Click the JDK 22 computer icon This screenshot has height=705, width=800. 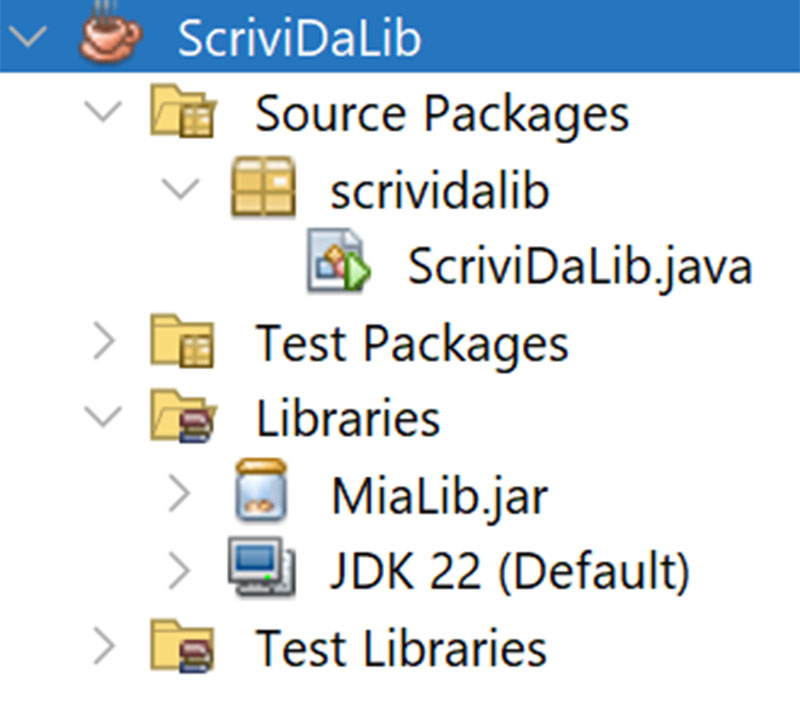[262, 567]
